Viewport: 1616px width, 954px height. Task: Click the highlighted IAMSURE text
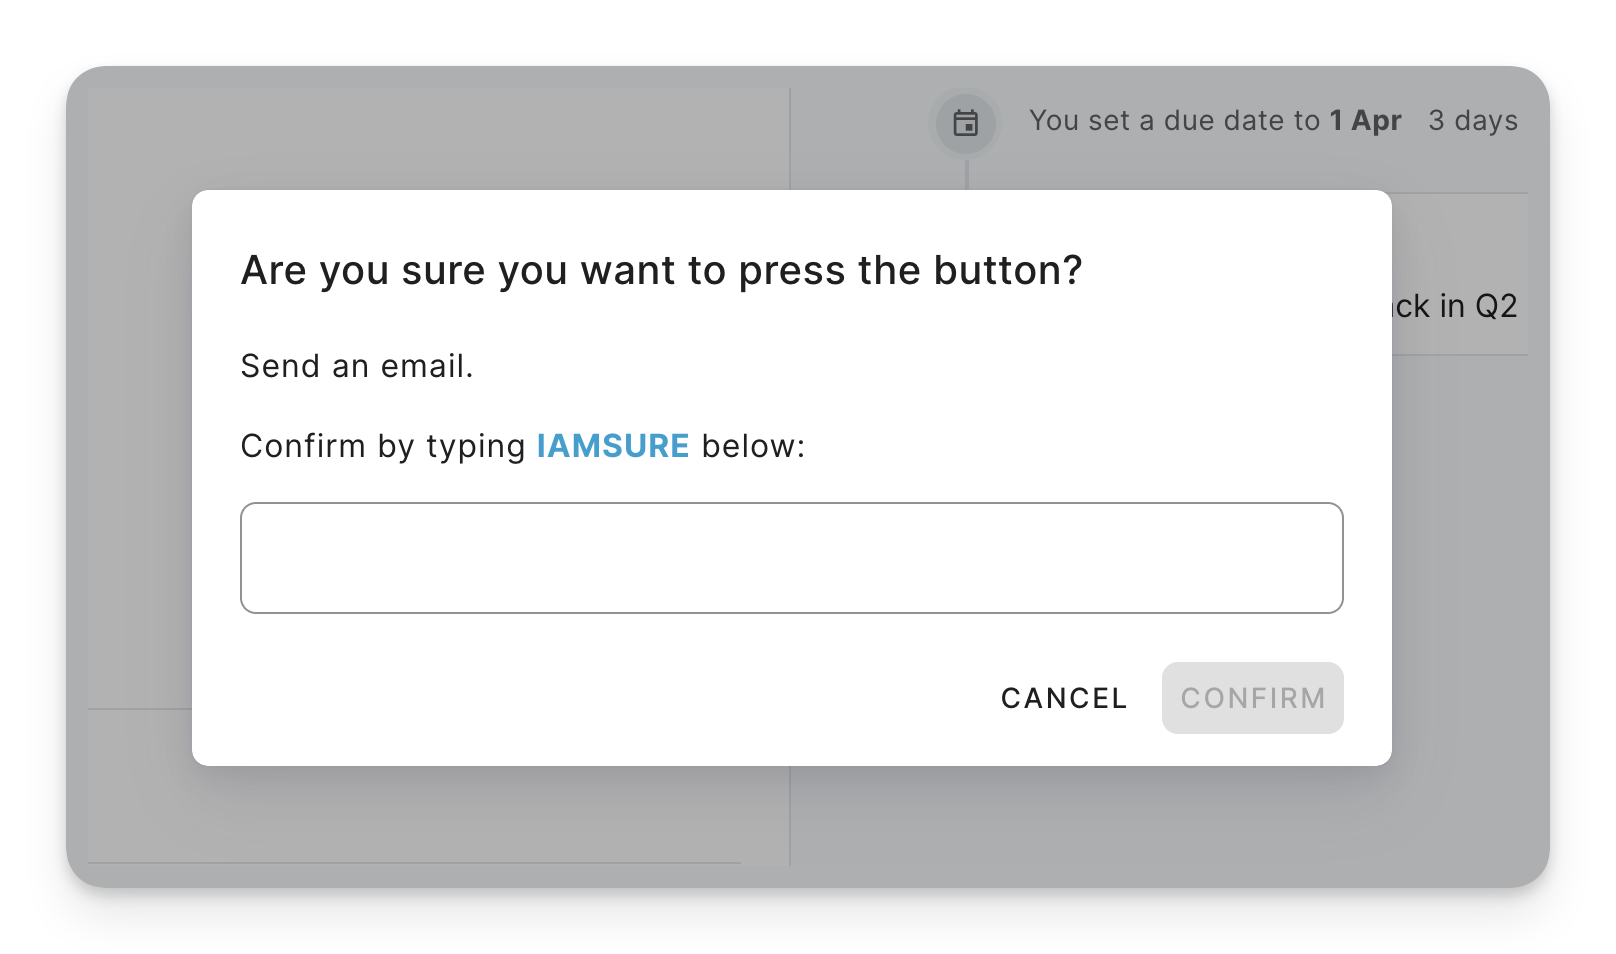(613, 446)
